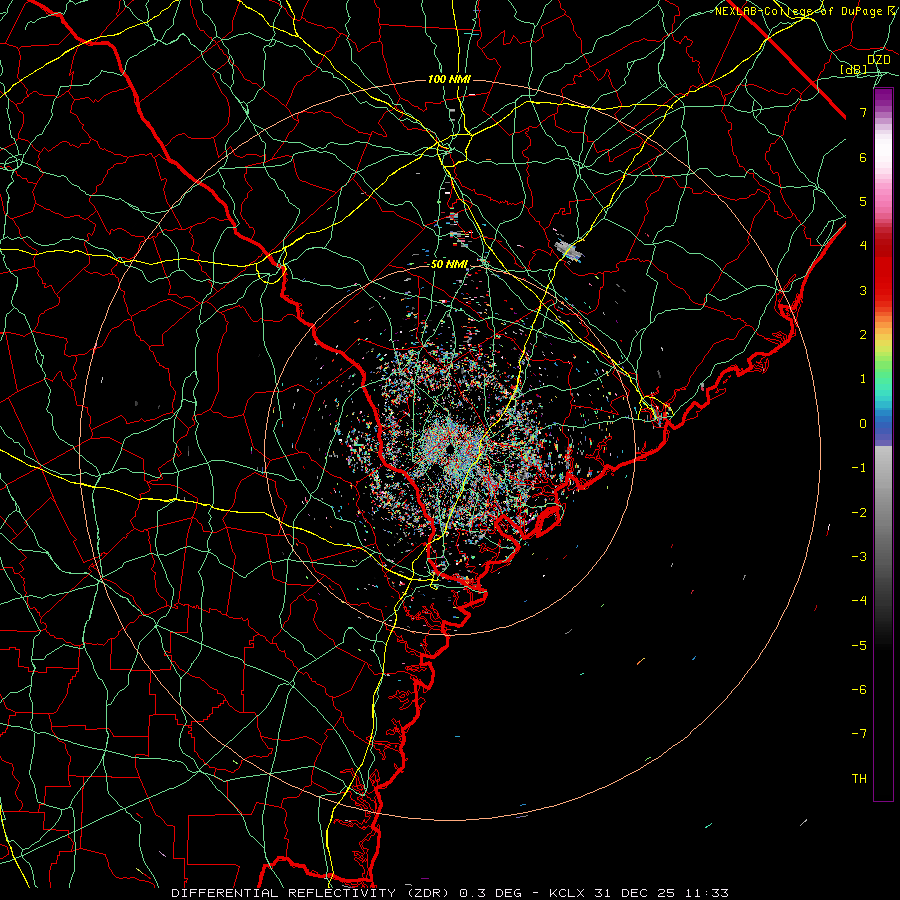The image size is (900, 900).
Task: Click the gray echo patch northeast of 50 NMI ring
Action: pos(568,250)
